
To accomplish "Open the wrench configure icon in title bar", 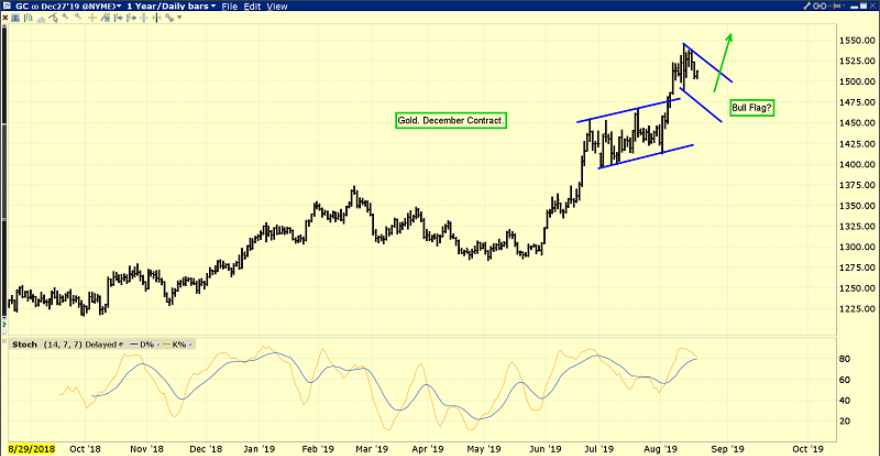I will coord(807,6).
